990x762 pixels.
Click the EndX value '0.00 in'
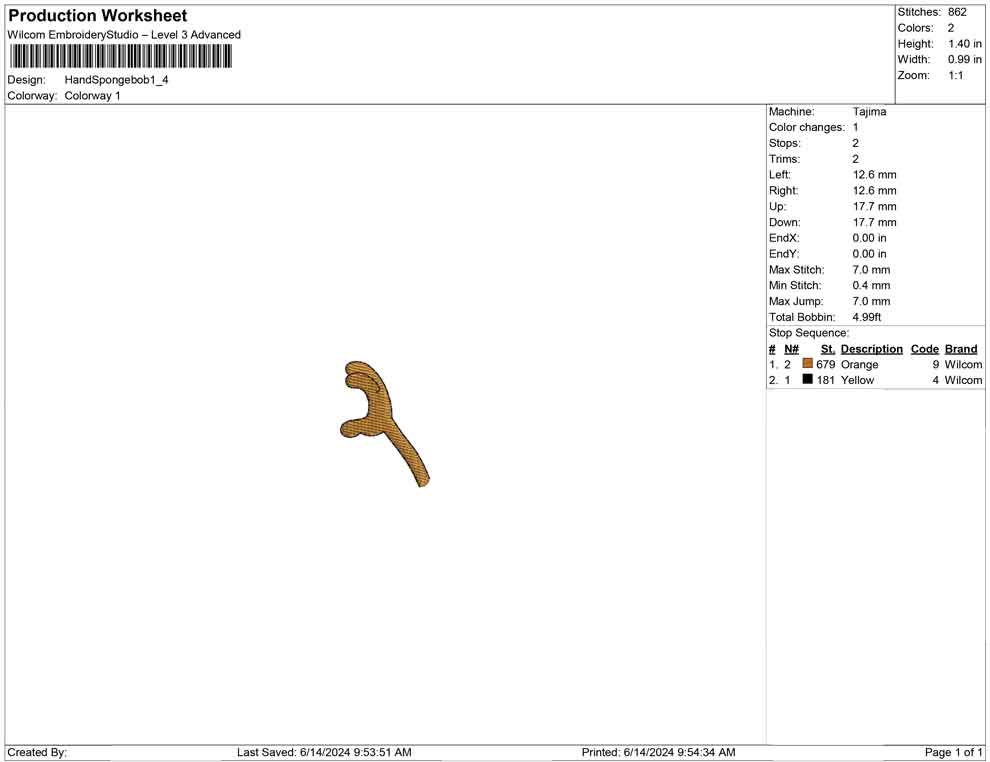click(x=869, y=238)
